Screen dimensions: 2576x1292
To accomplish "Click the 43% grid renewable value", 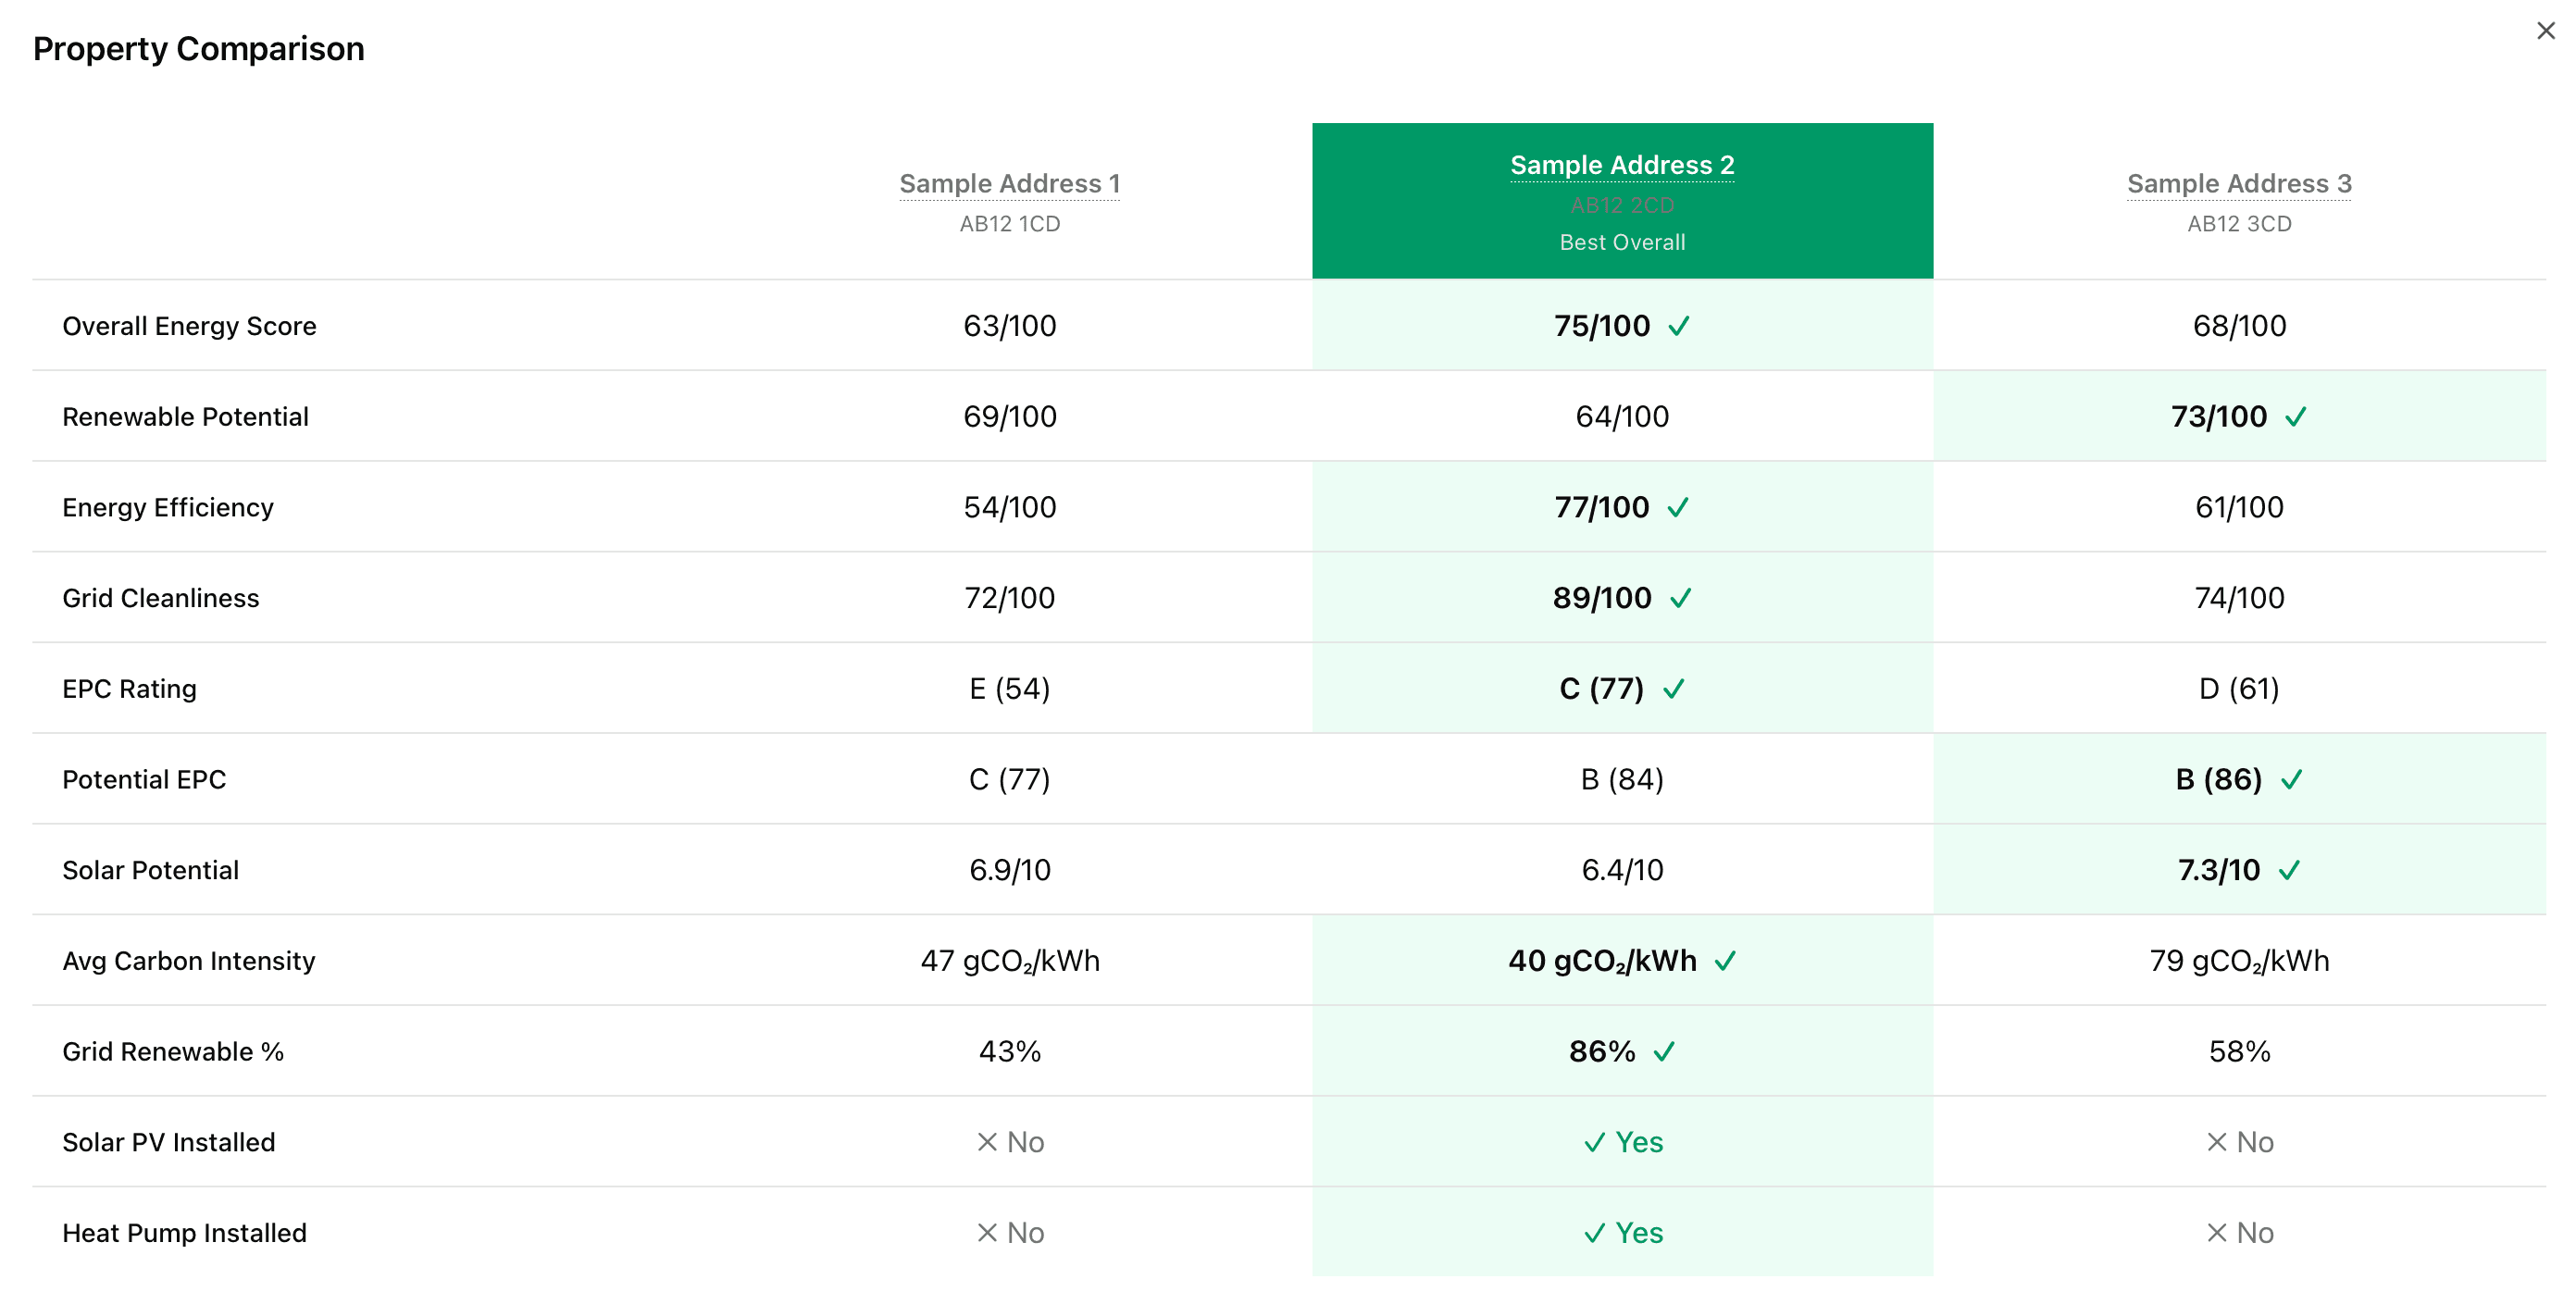I will [1009, 1052].
